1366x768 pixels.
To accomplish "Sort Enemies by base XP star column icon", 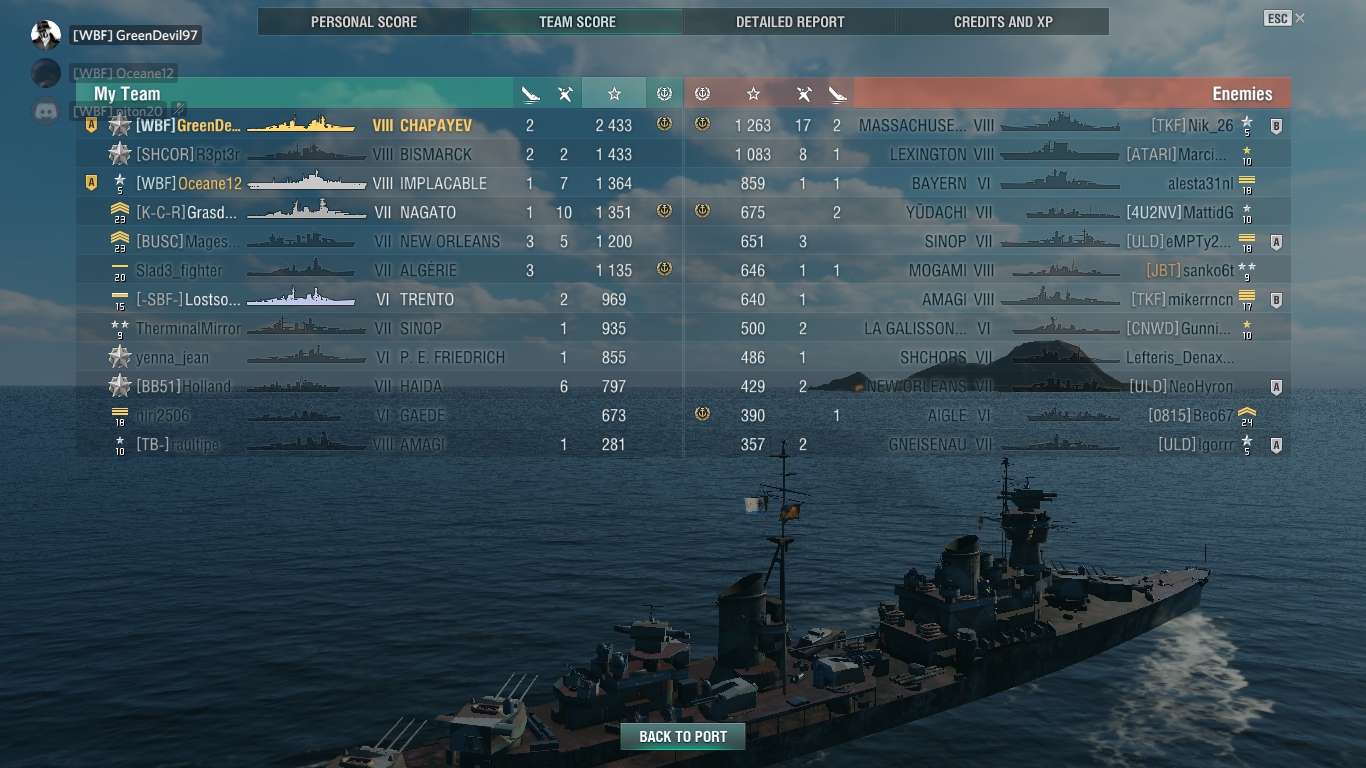I will [x=753, y=94].
